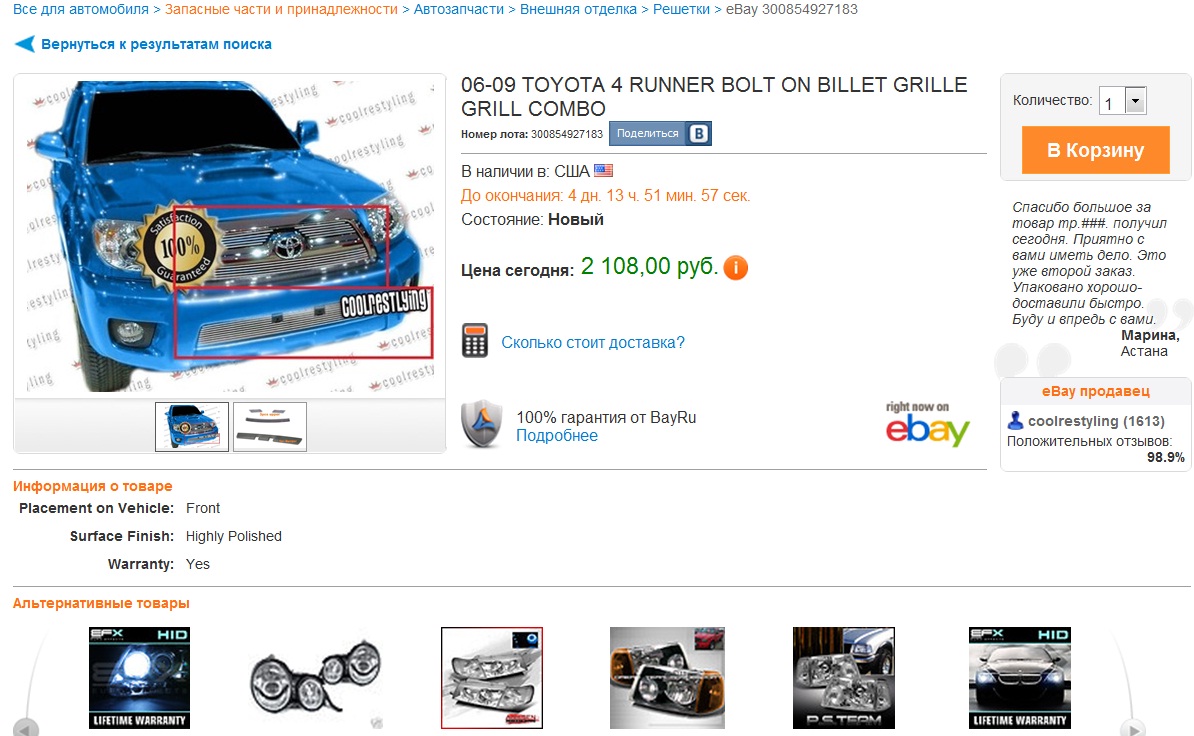Add item with В Корзину button
The image size is (1194, 736).
pyautogui.click(x=1095, y=150)
